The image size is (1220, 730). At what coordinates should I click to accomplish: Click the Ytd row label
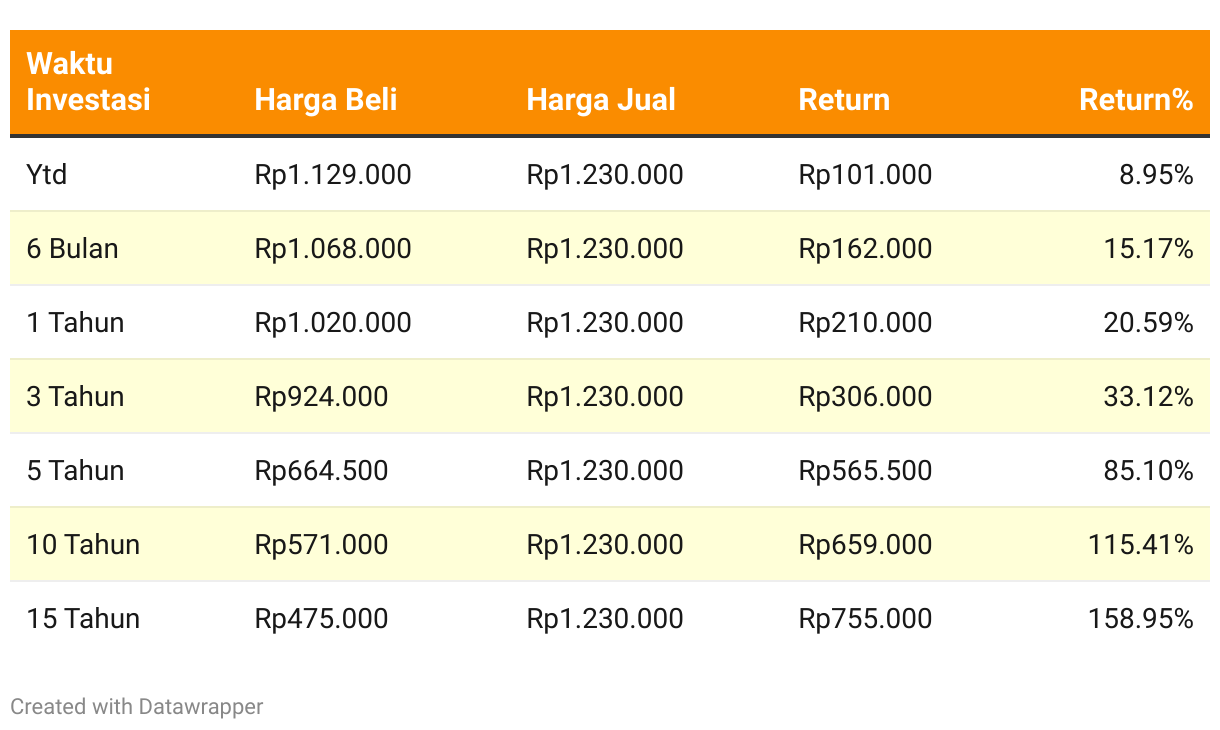coord(47,175)
